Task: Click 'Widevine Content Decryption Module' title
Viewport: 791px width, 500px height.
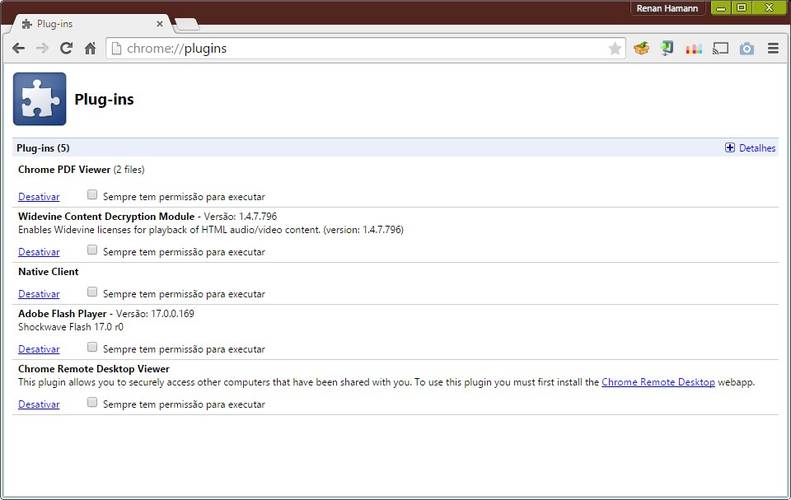Action: click(106, 216)
